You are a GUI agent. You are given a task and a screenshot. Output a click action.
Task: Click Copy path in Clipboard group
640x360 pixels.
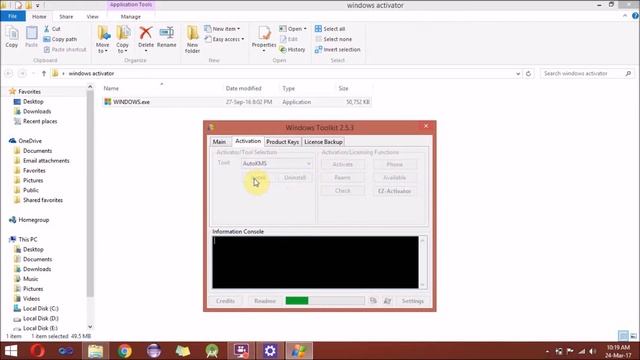click(60, 39)
